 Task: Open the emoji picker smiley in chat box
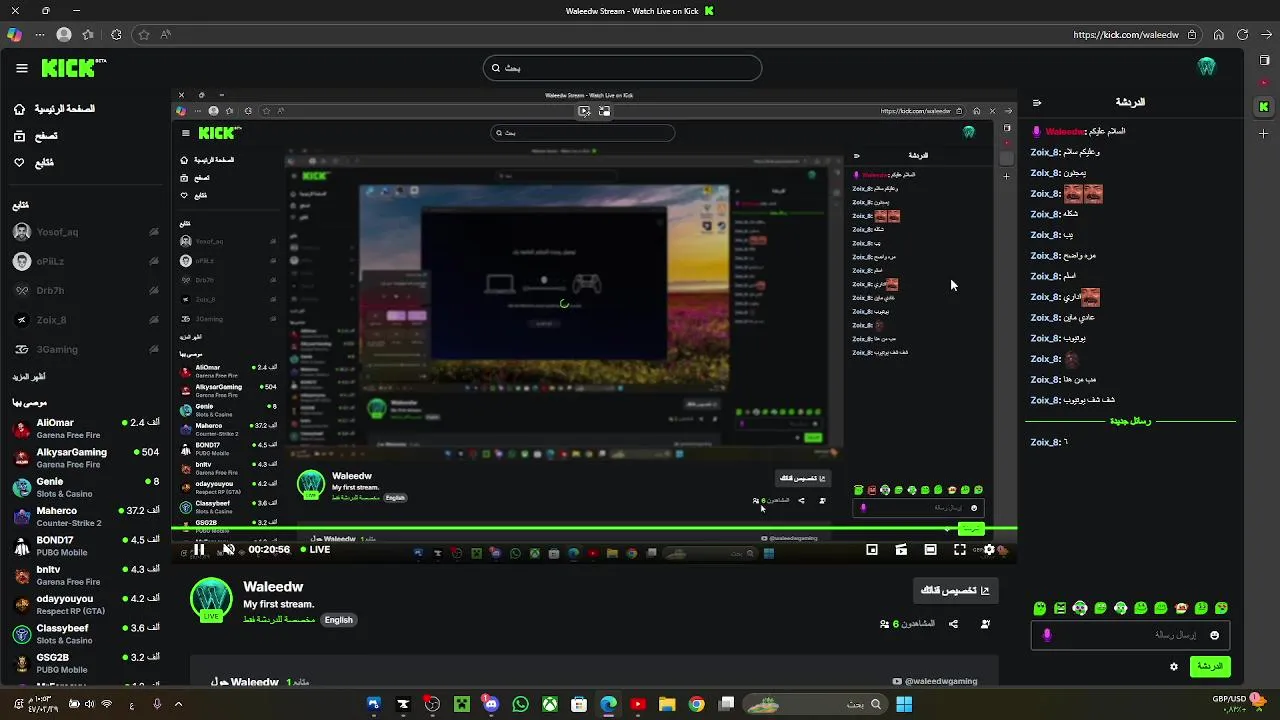tap(1215, 635)
